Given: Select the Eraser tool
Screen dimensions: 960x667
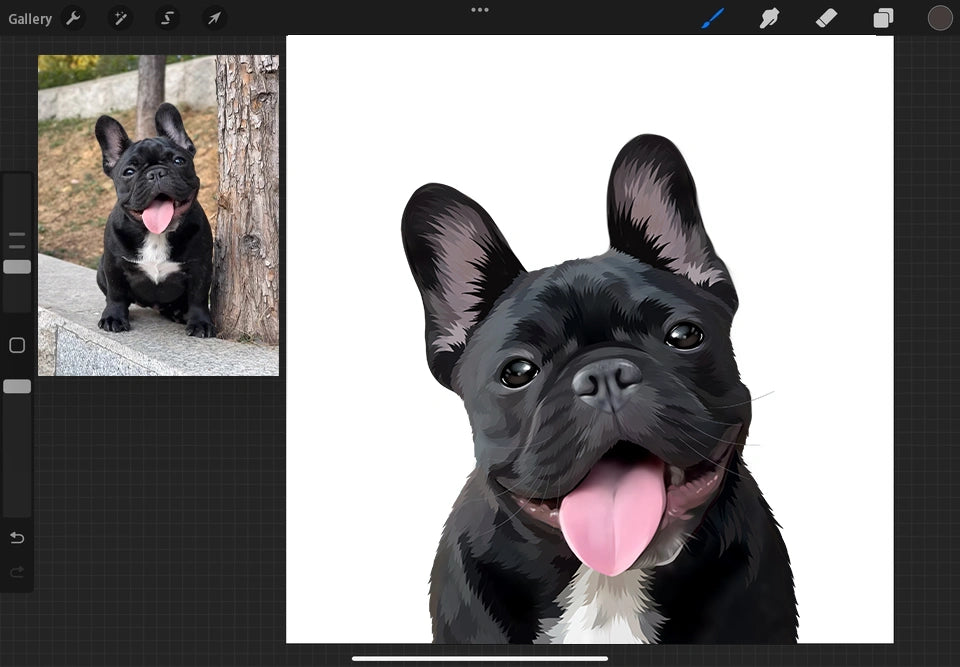Looking at the screenshot, I should pos(826,18).
